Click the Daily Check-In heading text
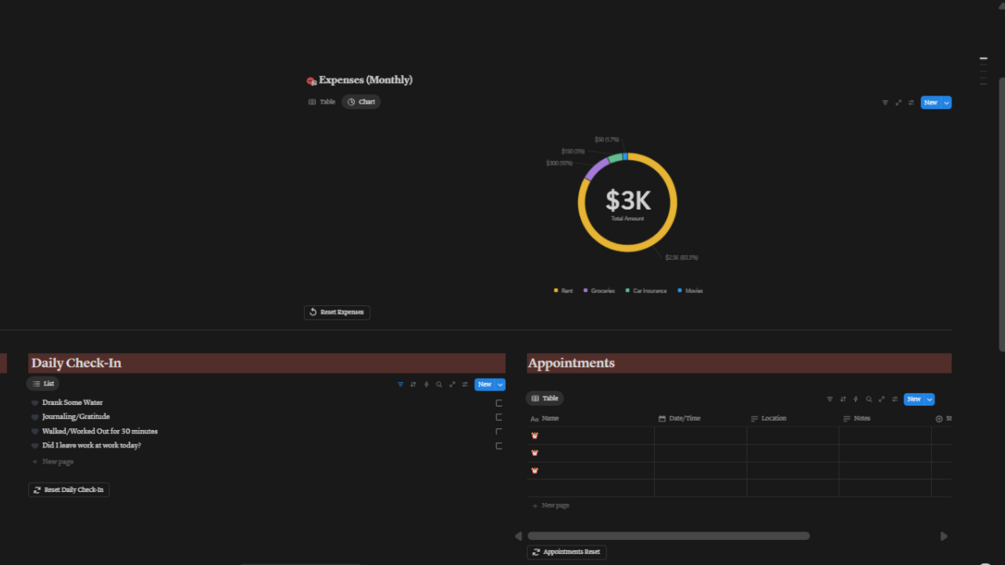Image resolution: width=1005 pixels, height=565 pixels. pyautogui.click(x=76, y=363)
